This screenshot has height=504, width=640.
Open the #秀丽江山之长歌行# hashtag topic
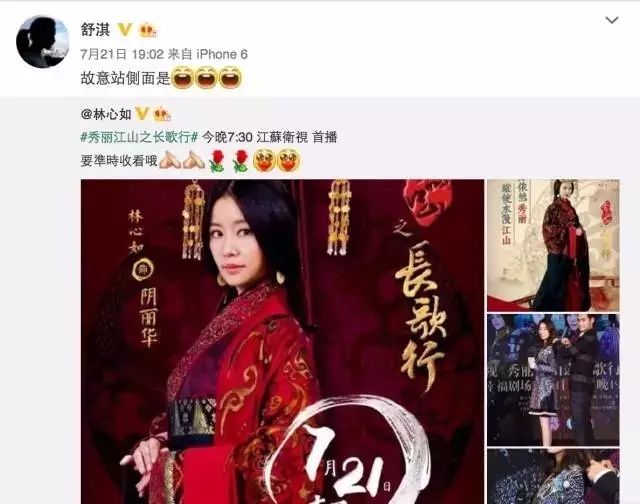coord(139,138)
